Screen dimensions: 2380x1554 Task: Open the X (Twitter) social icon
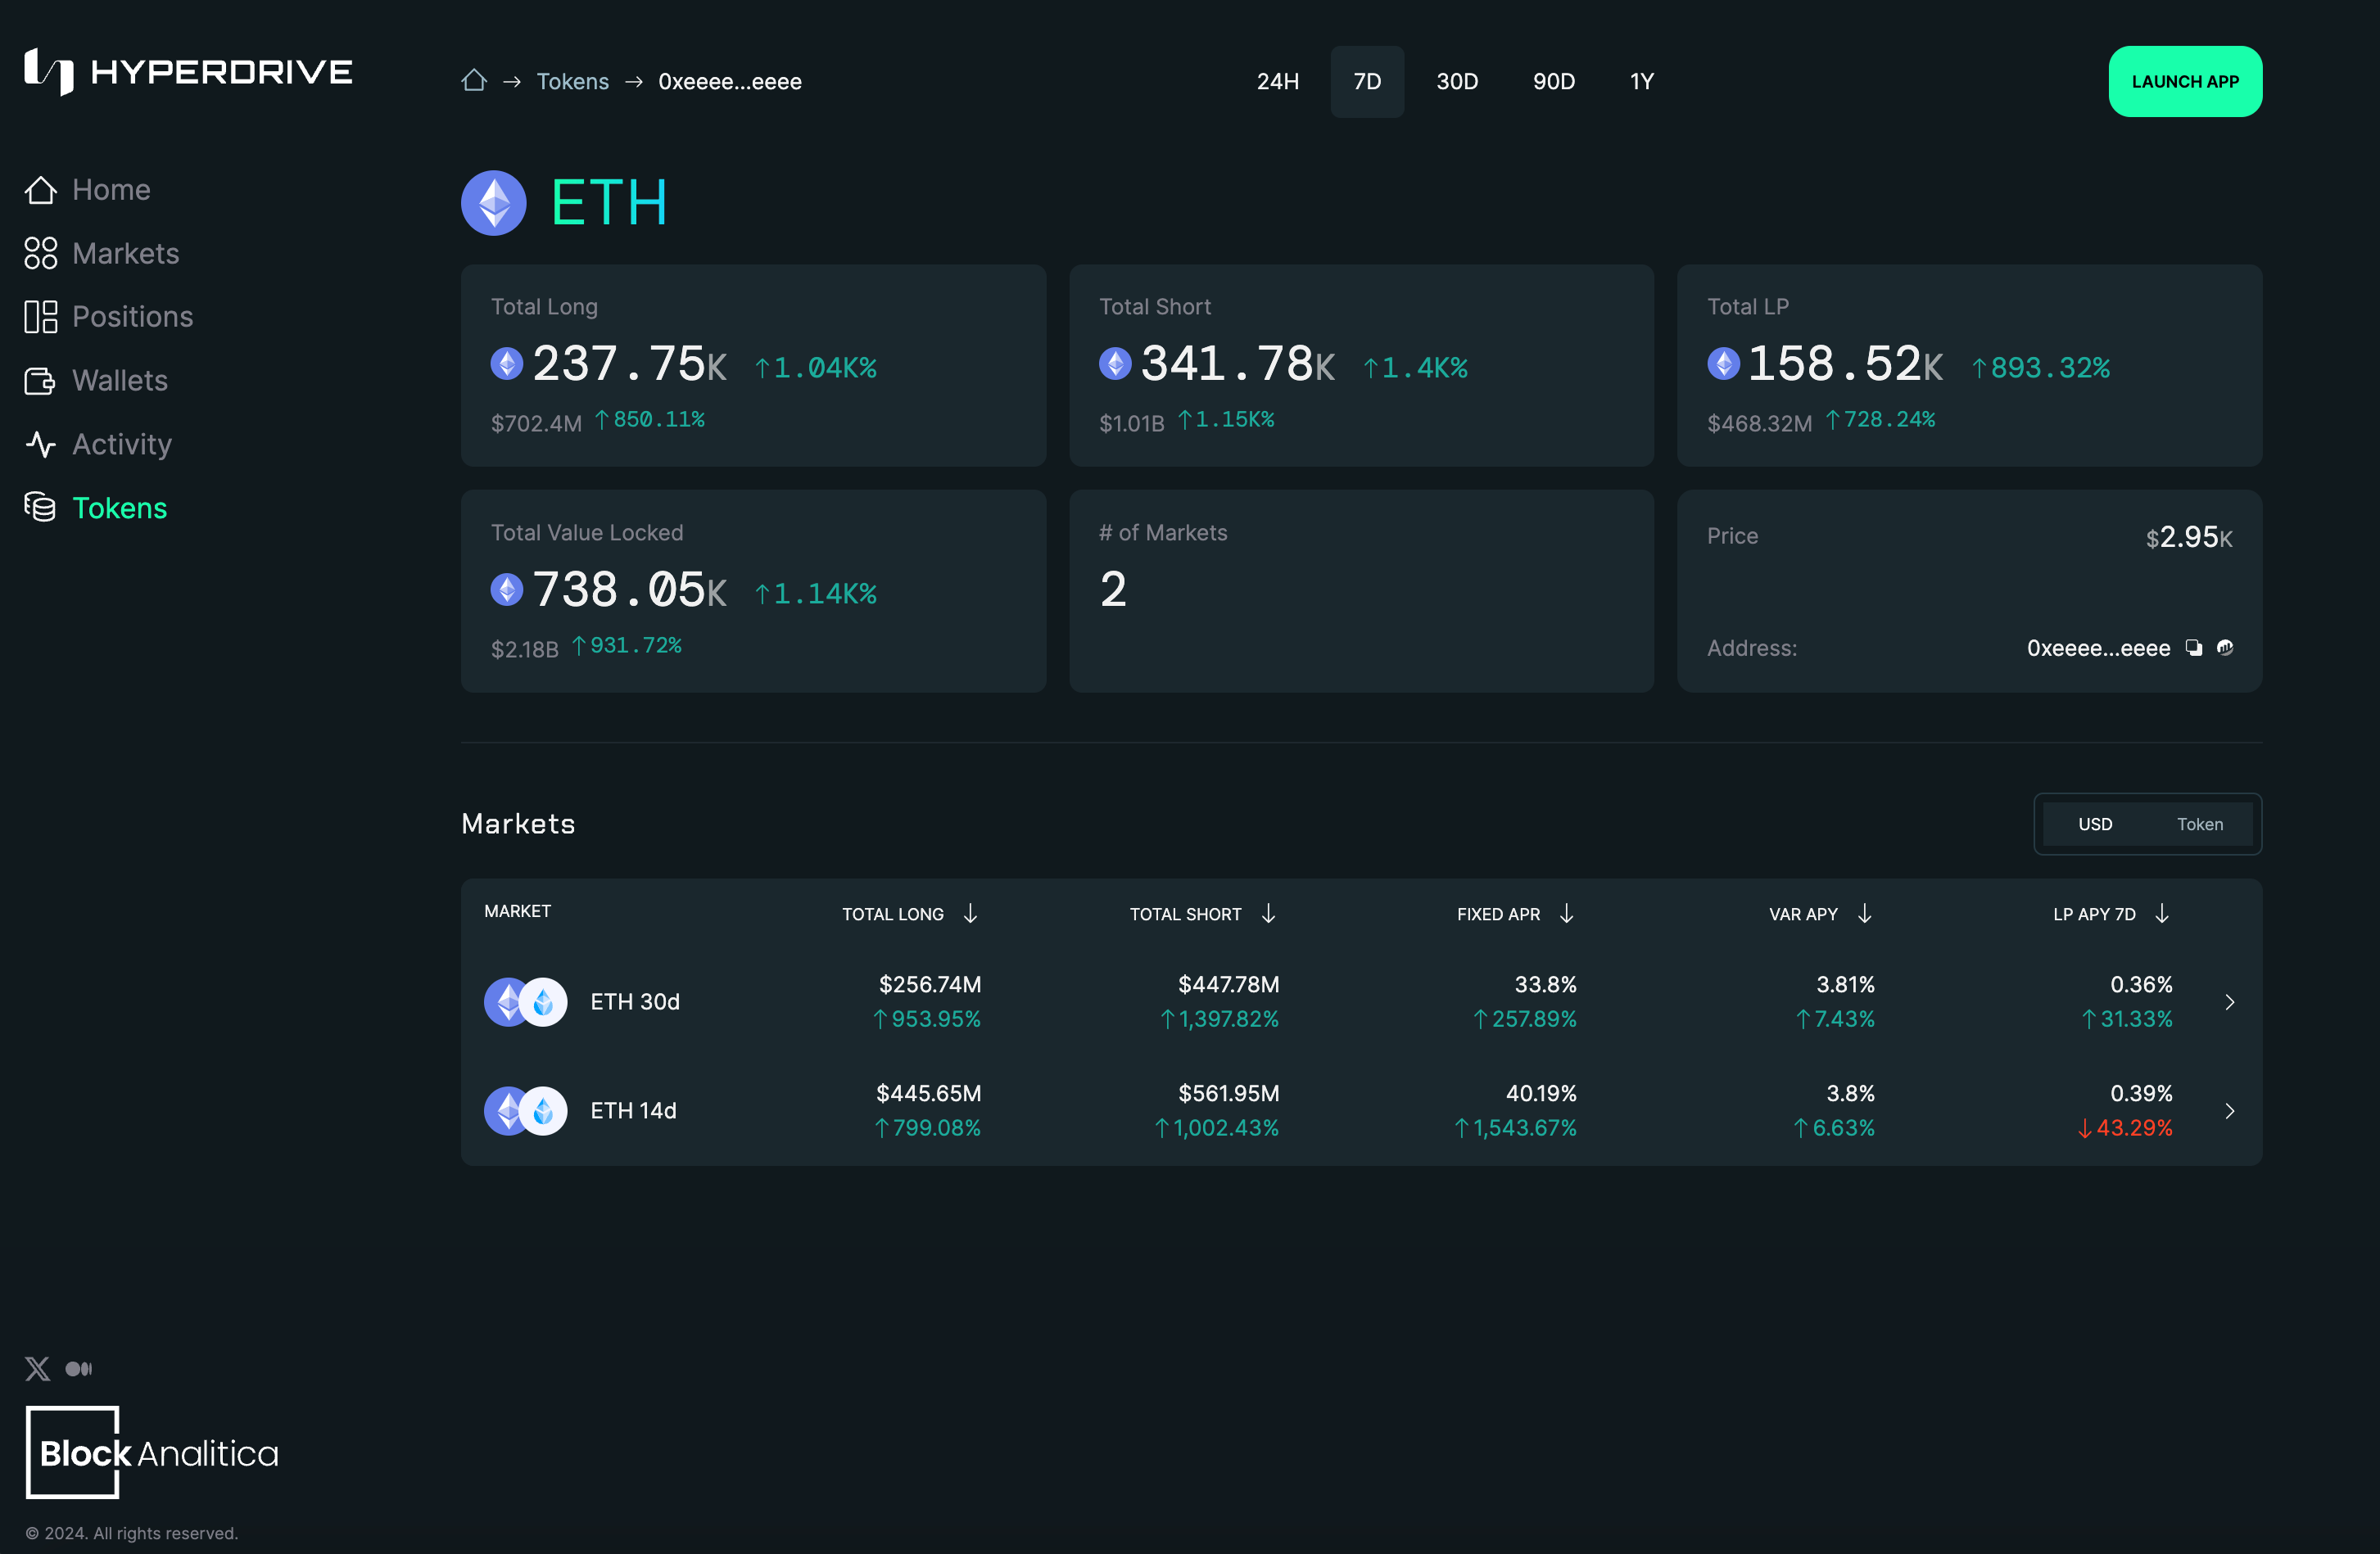pos(38,1368)
